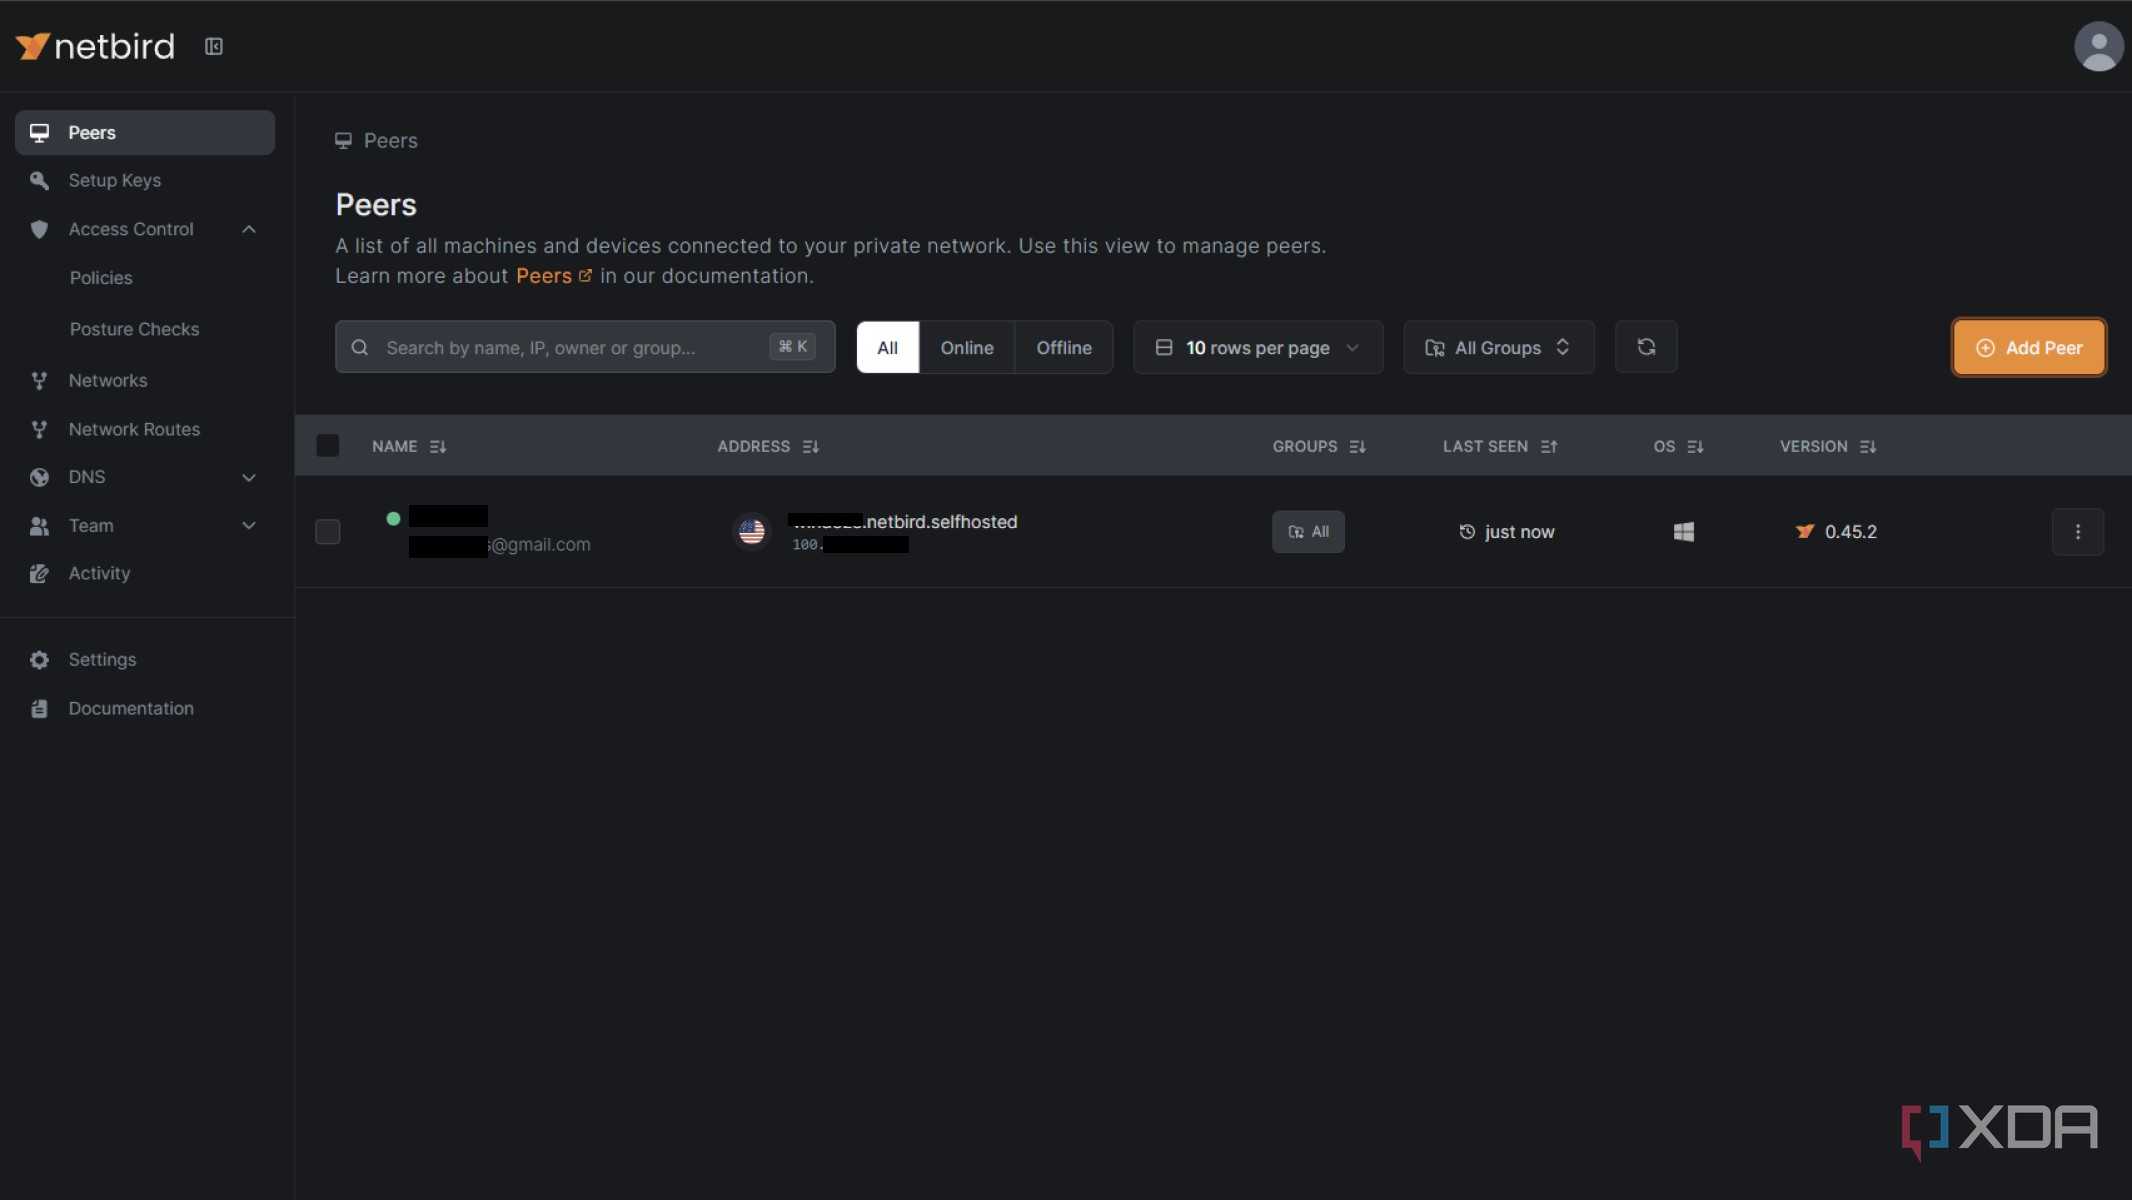
Task: Expand the Team sidebar section
Action: coord(249,525)
